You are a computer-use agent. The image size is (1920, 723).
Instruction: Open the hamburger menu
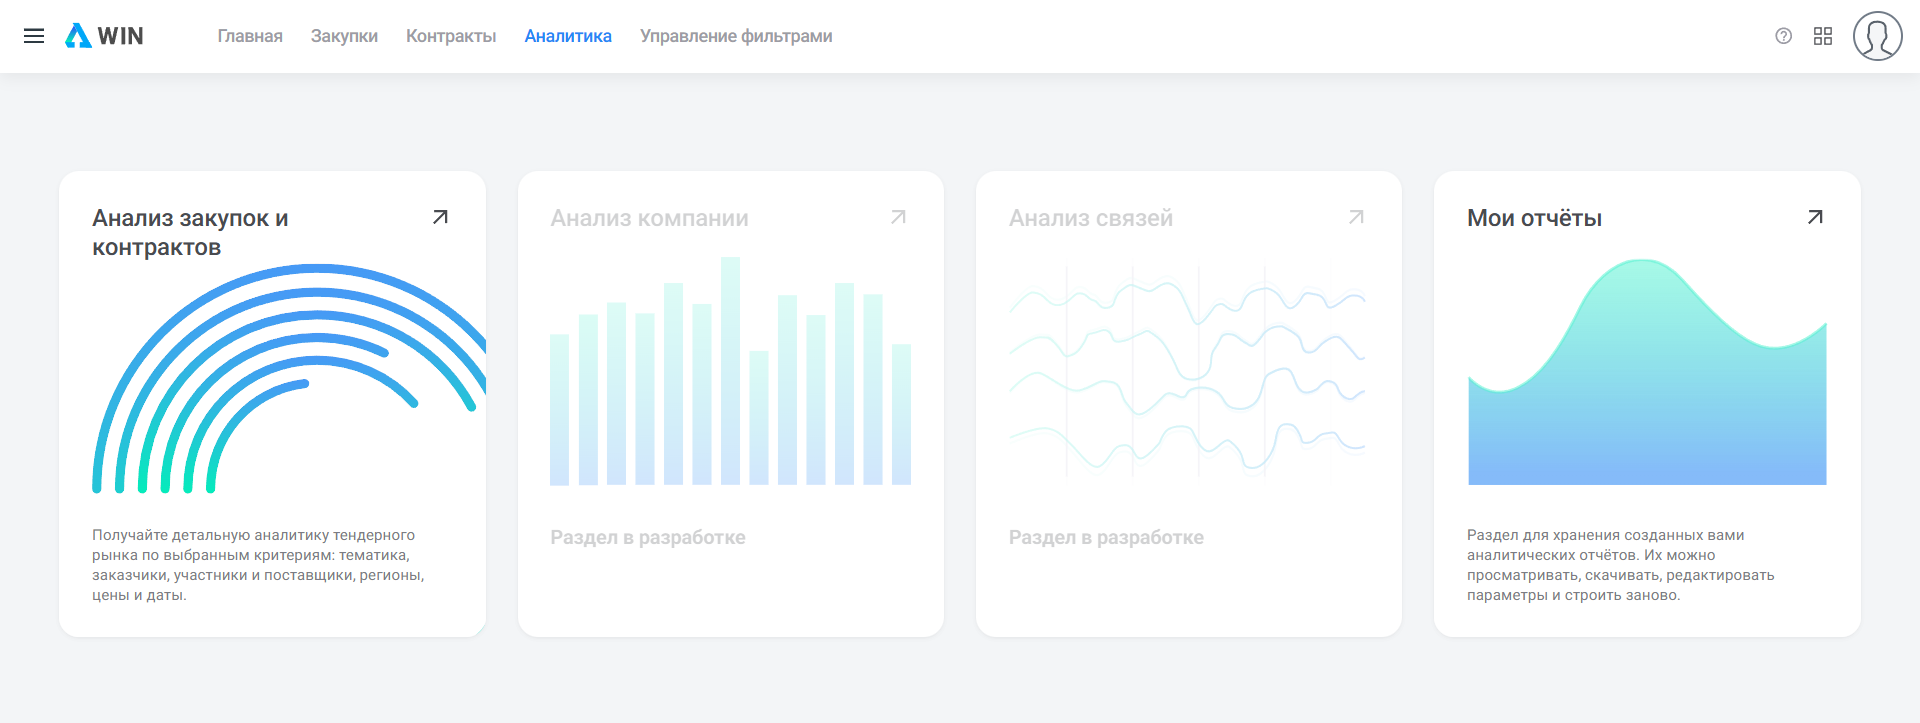34,36
